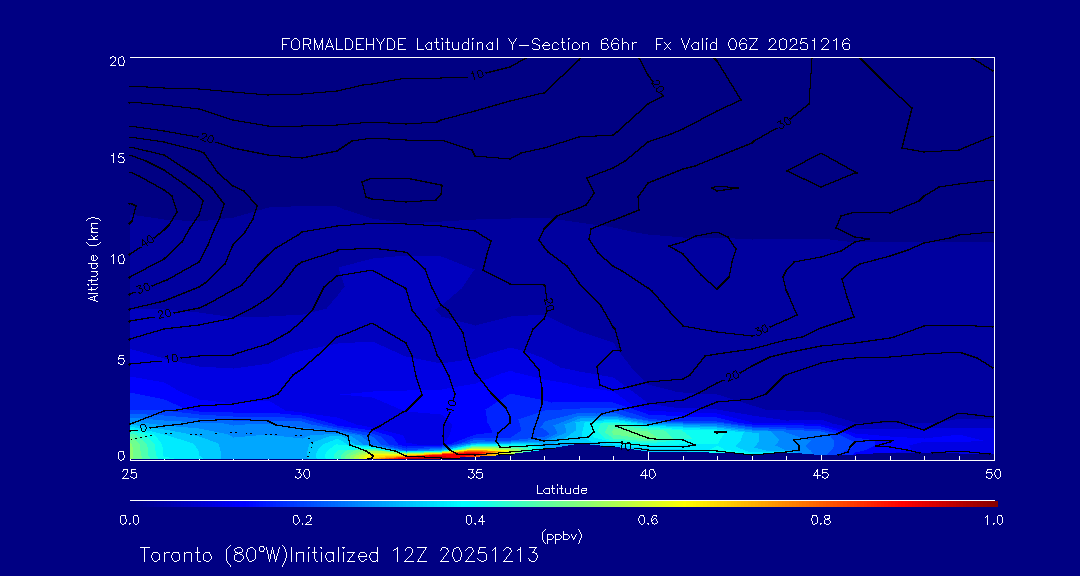Pick the latitude 40 tick label

[648, 473]
